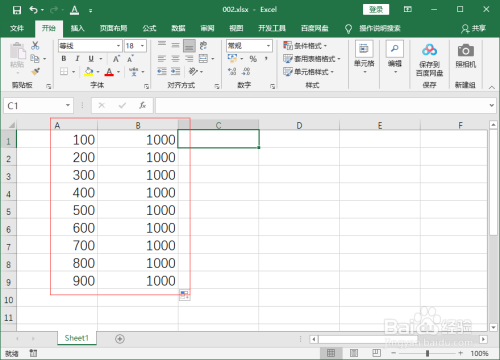Open the number format dropdown

pos(268,46)
